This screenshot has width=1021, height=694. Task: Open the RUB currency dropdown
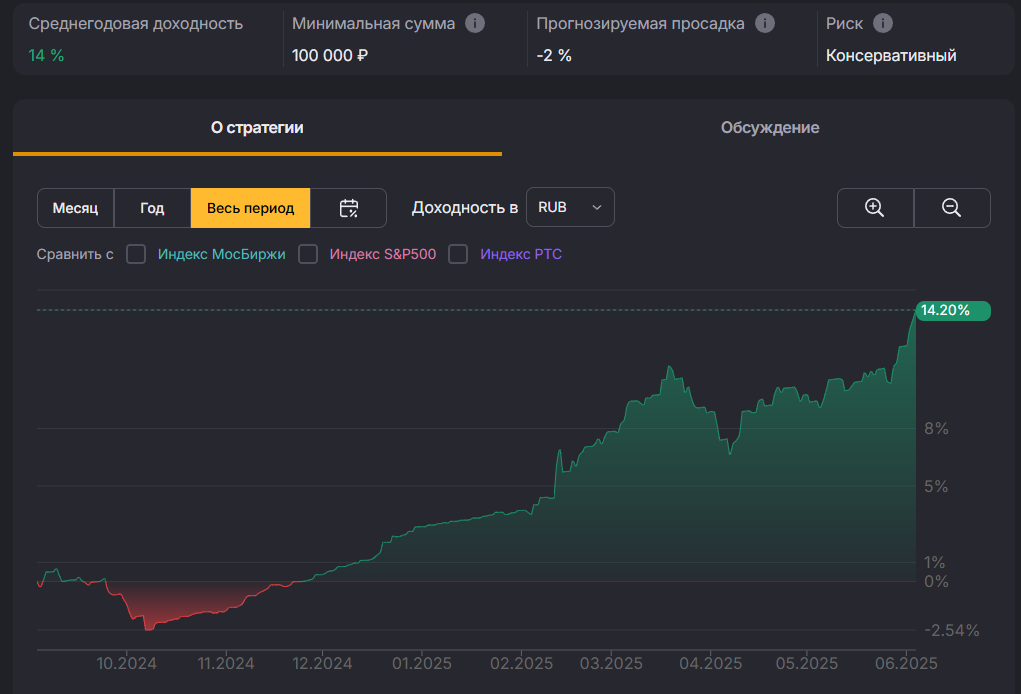[570, 207]
